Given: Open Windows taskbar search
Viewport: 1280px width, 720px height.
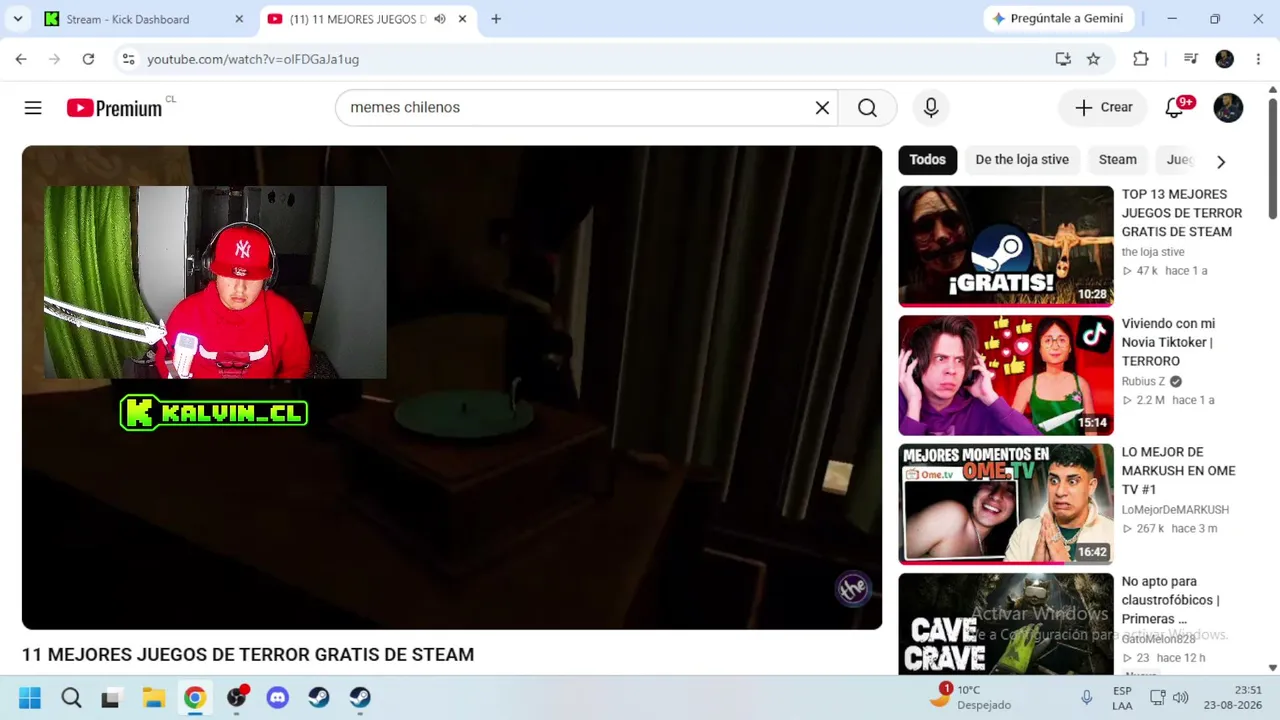Looking at the screenshot, I should tap(71, 698).
